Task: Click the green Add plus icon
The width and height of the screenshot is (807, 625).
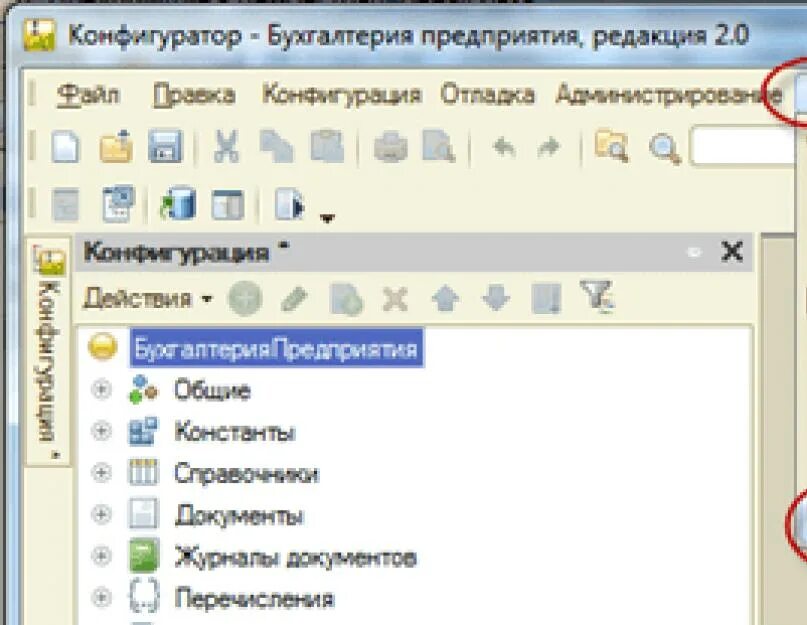Action: click(x=245, y=298)
